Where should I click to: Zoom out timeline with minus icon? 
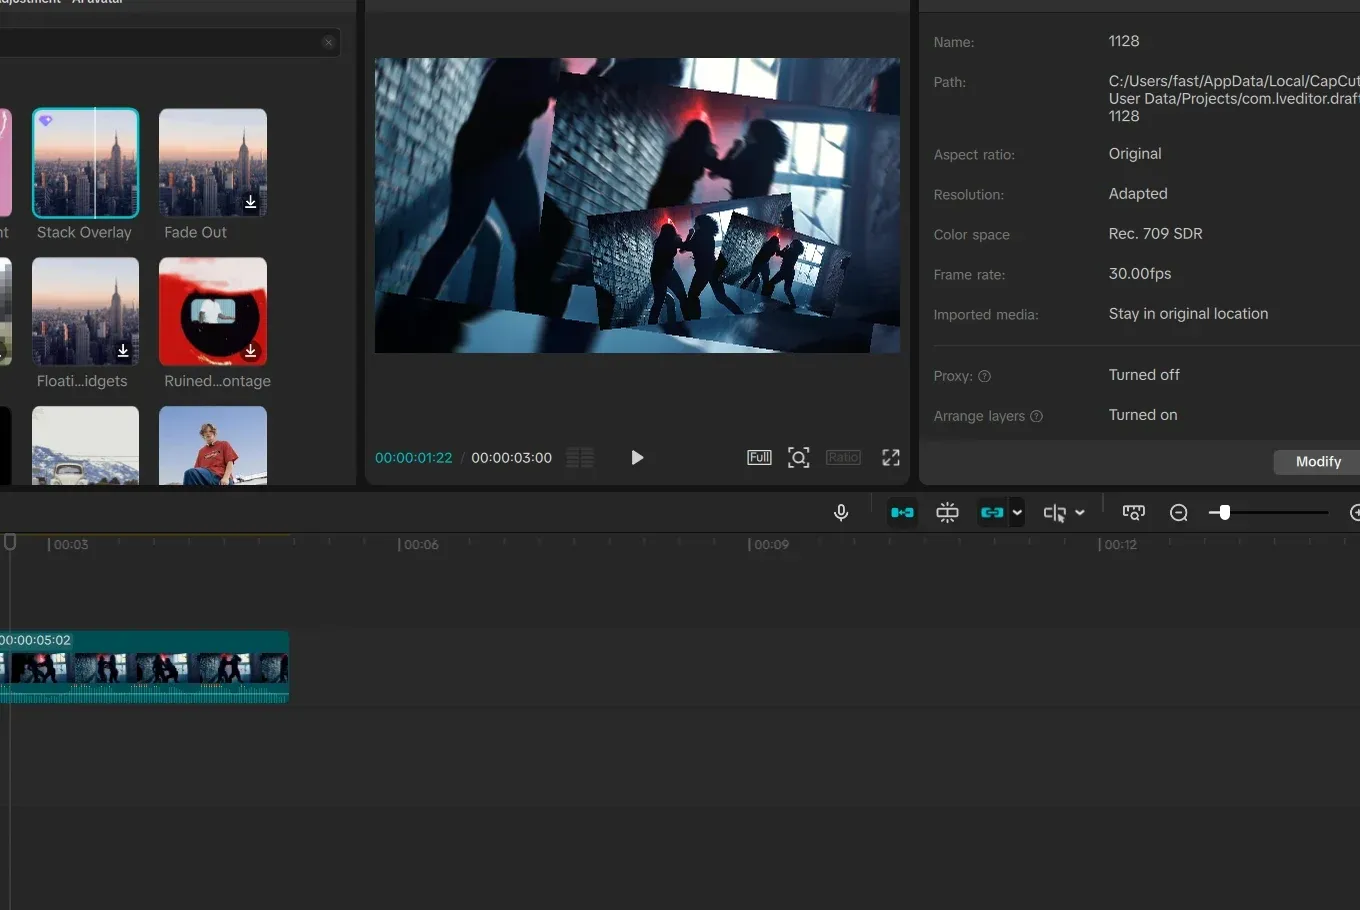pyautogui.click(x=1179, y=513)
